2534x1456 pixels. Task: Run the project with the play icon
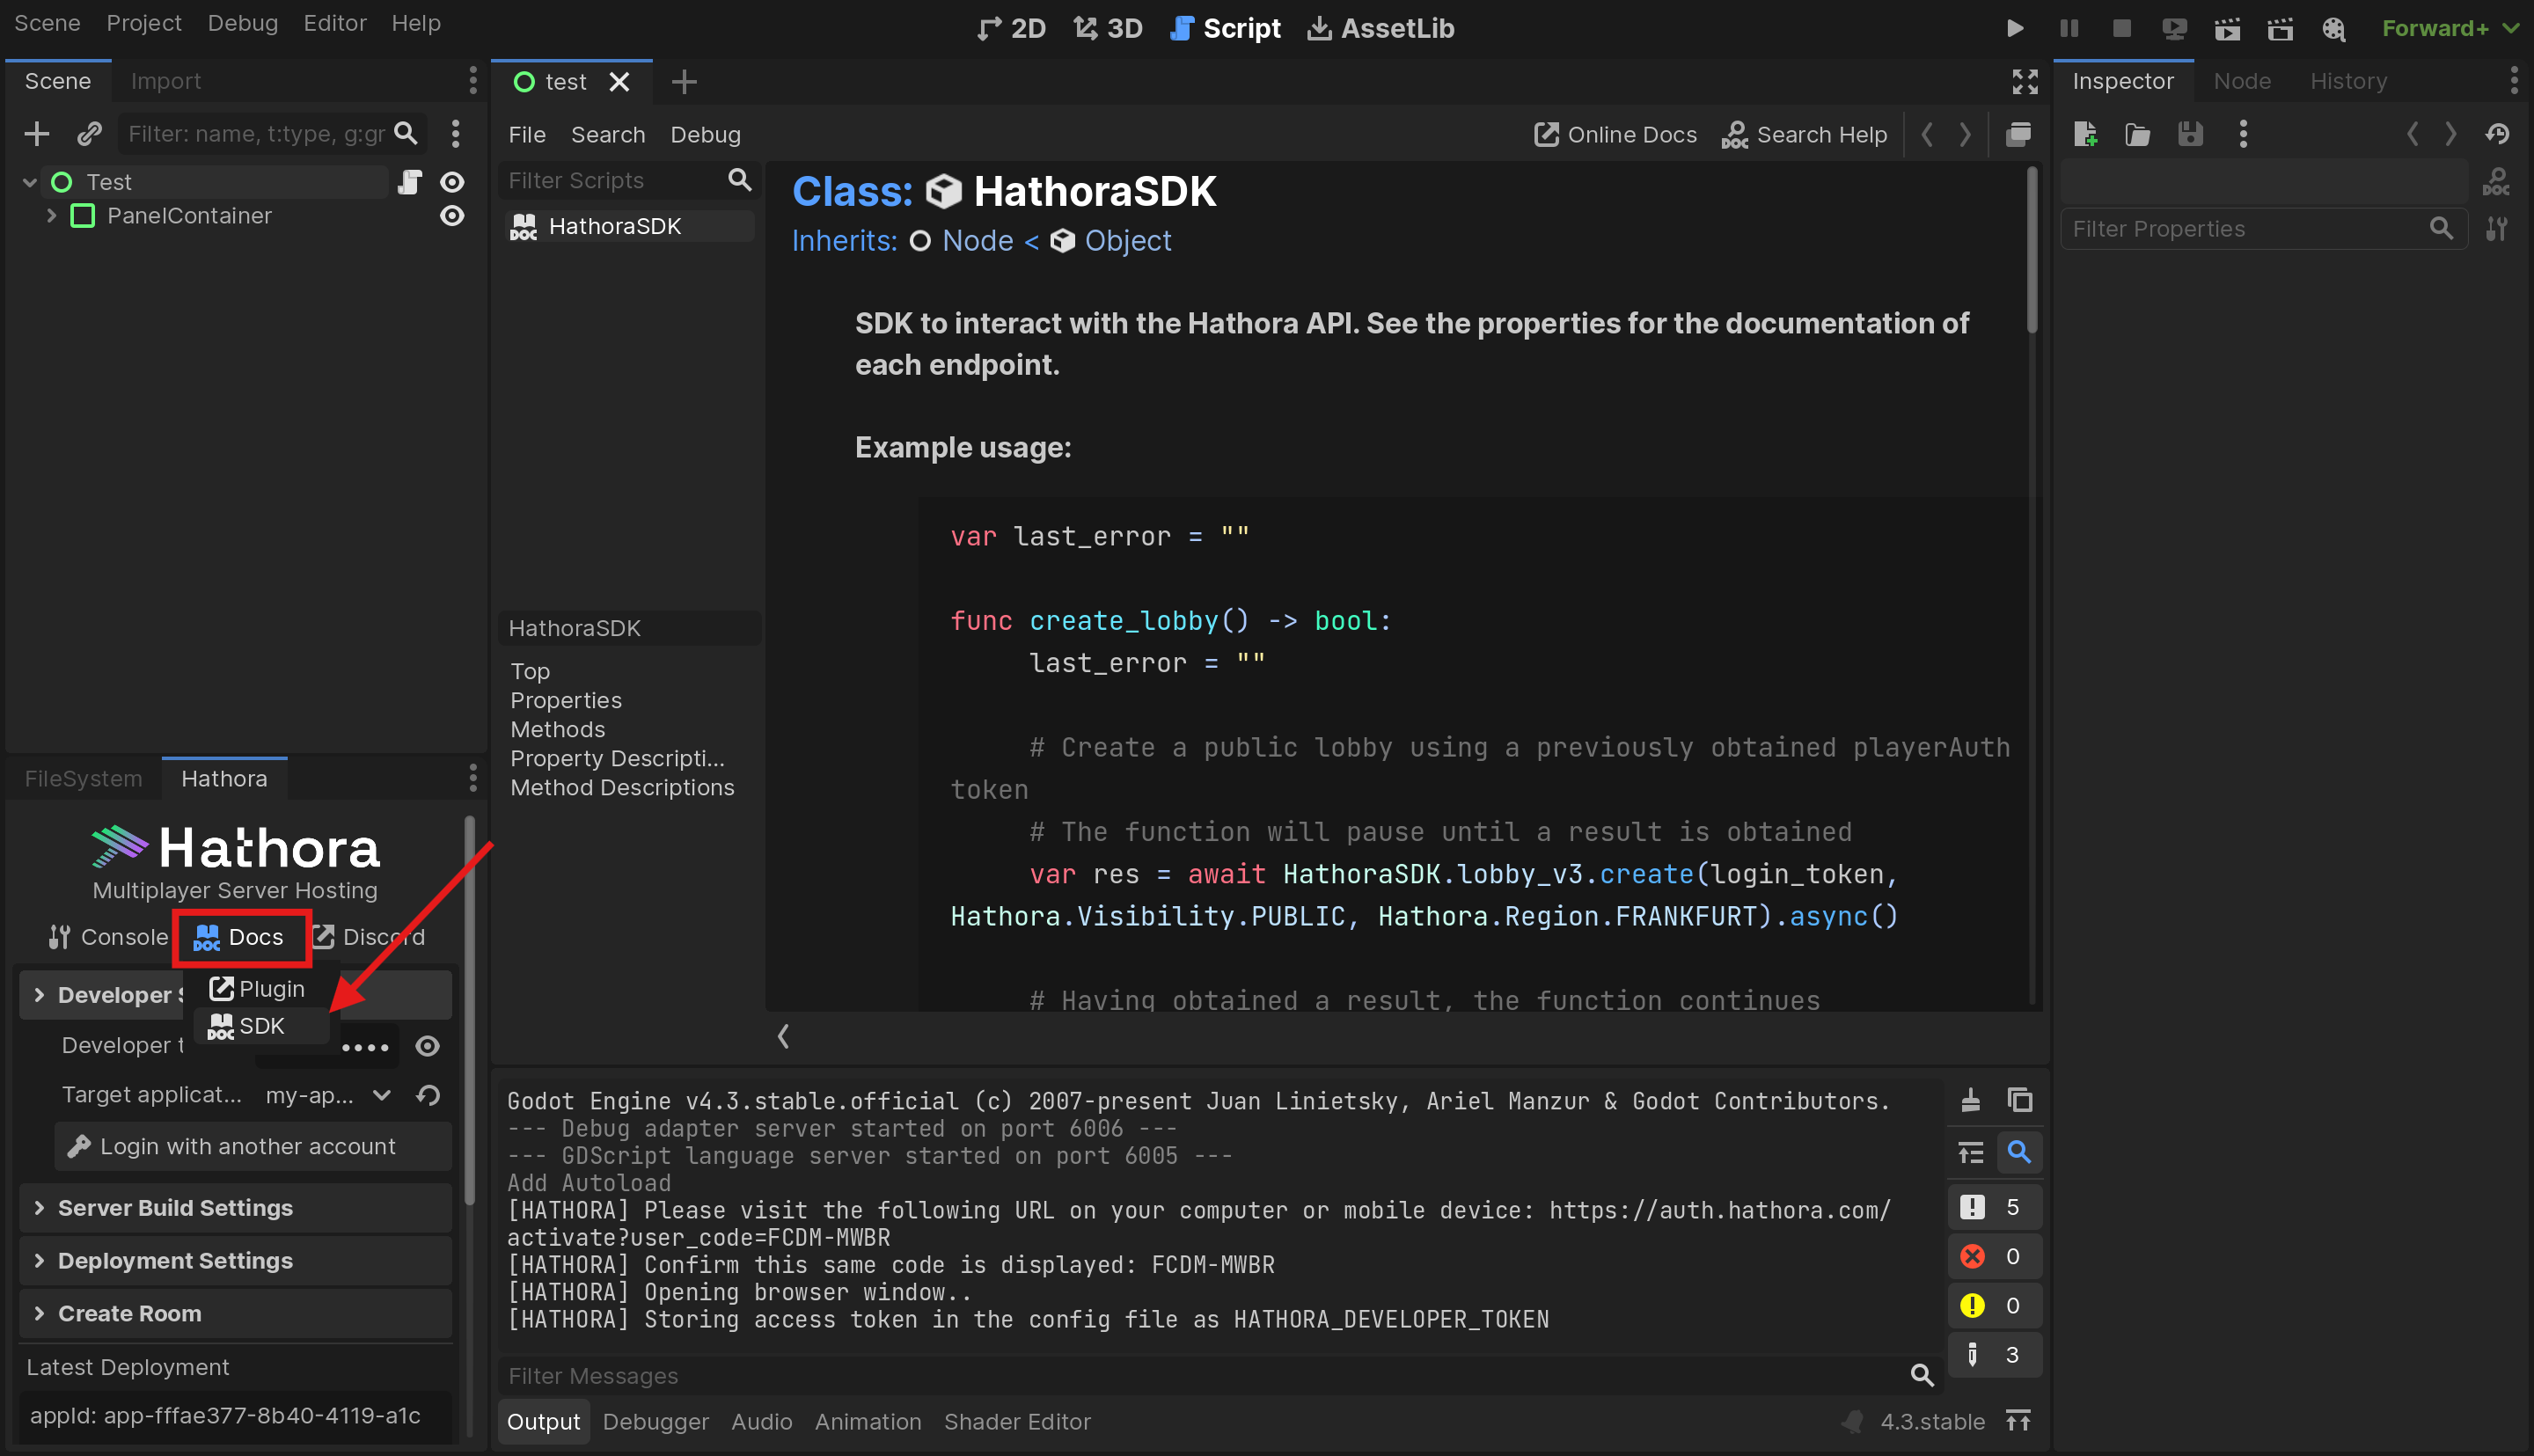[x=2015, y=28]
